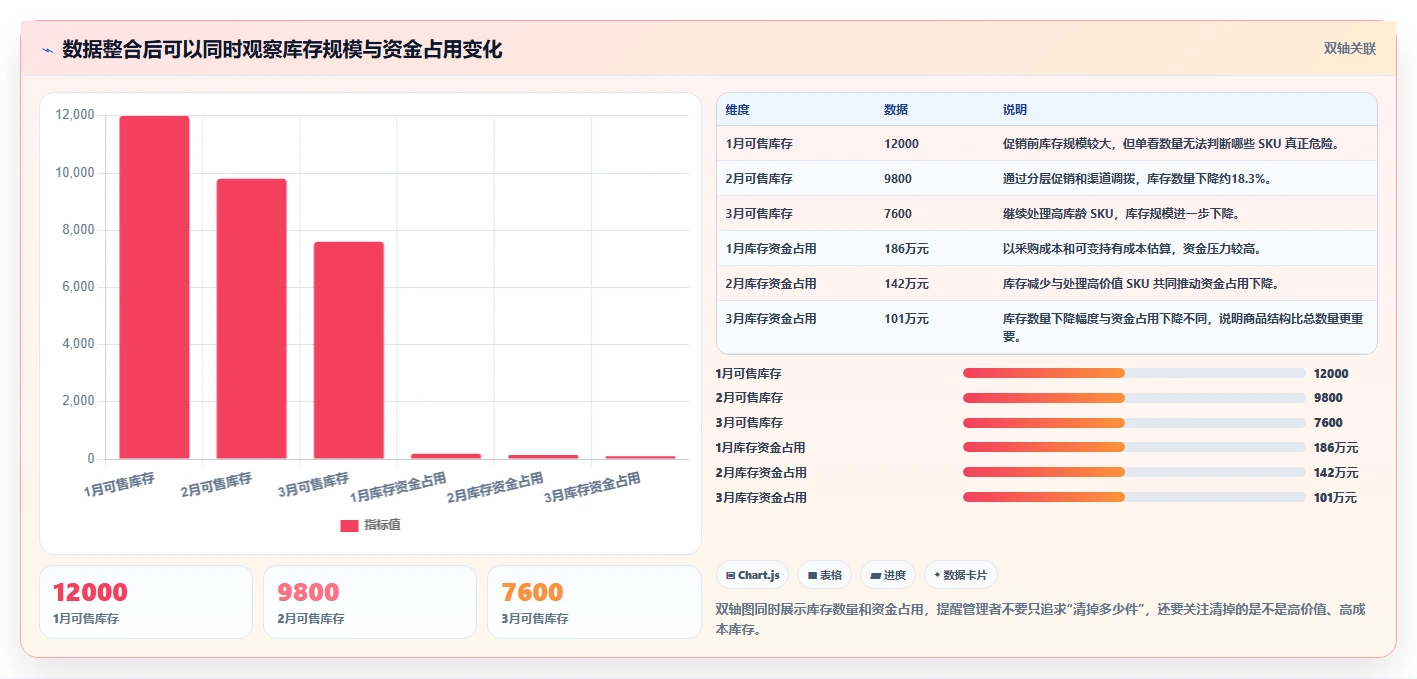The image size is (1417, 679).
Task: Click the table row label 3月库存资金占用
Action: [x=771, y=319]
